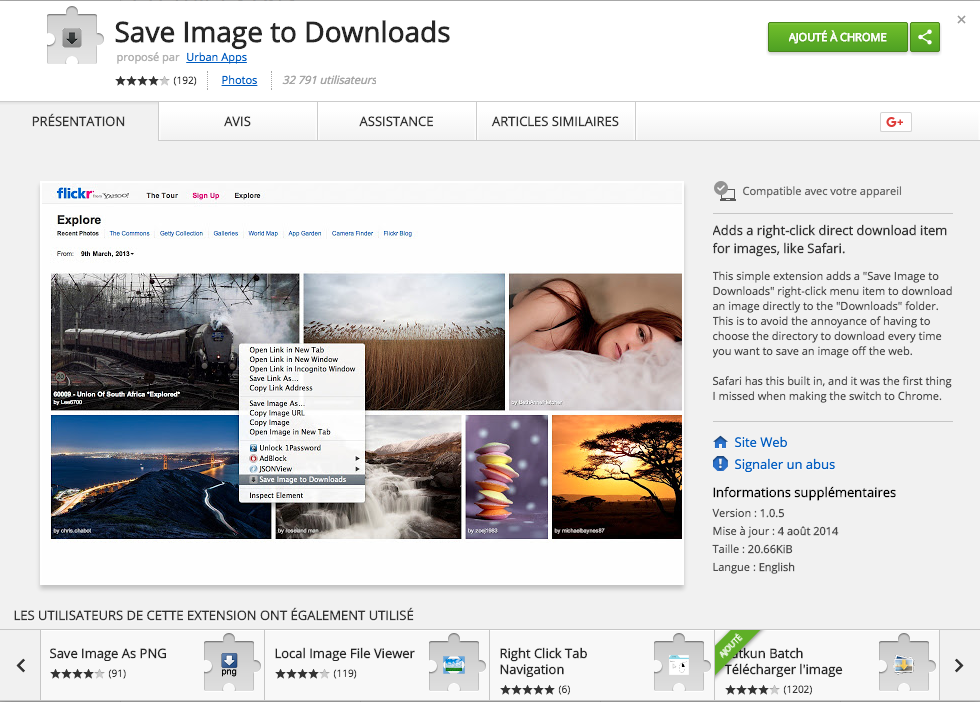Open the ARTICLES SIMILAIRES tab
The height and width of the screenshot is (702, 980).
click(556, 121)
